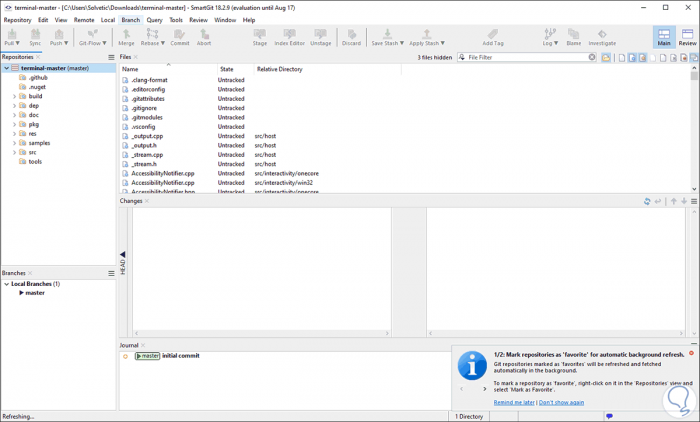Expand the pkg folder

[14, 125]
